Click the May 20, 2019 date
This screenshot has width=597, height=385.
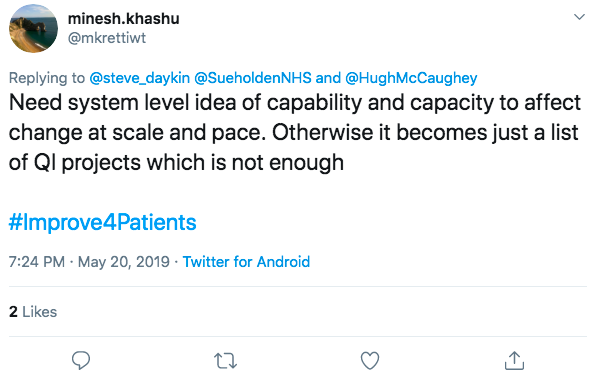click(124, 262)
